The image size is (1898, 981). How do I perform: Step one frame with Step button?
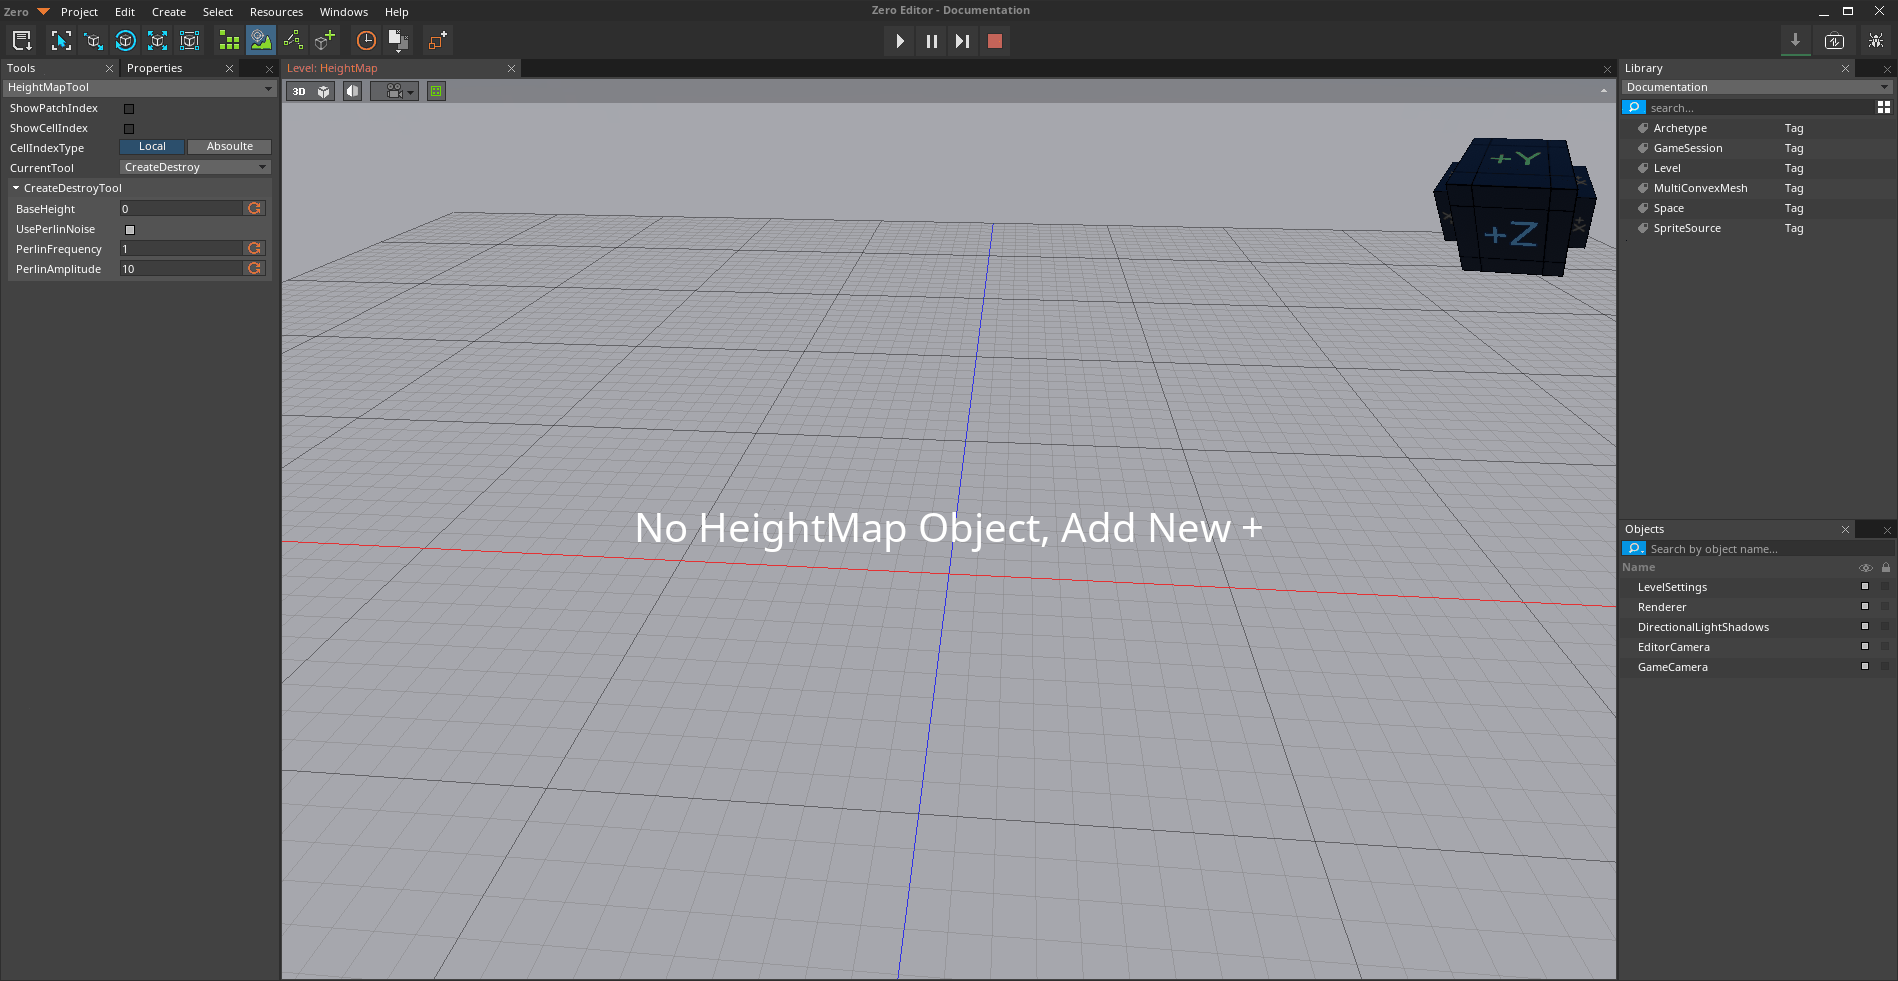pos(962,41)
